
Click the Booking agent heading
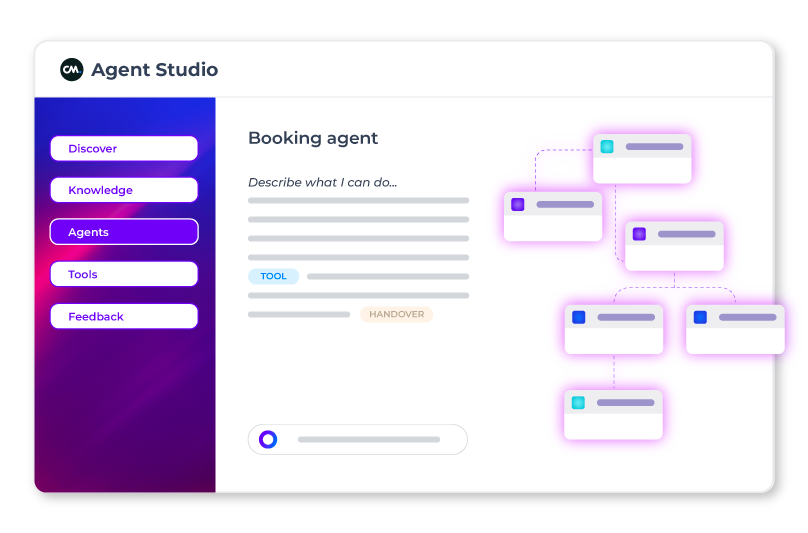[x=313, y=138]
